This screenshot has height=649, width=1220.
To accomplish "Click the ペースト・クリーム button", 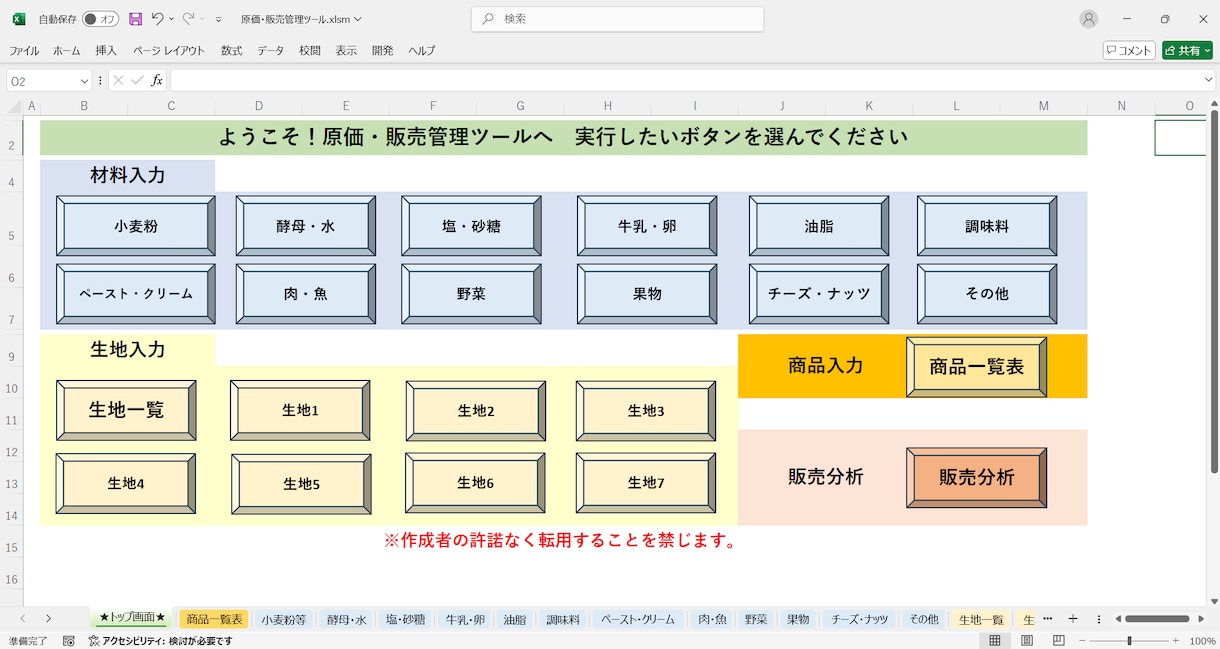I will click(x=136, y=294).
